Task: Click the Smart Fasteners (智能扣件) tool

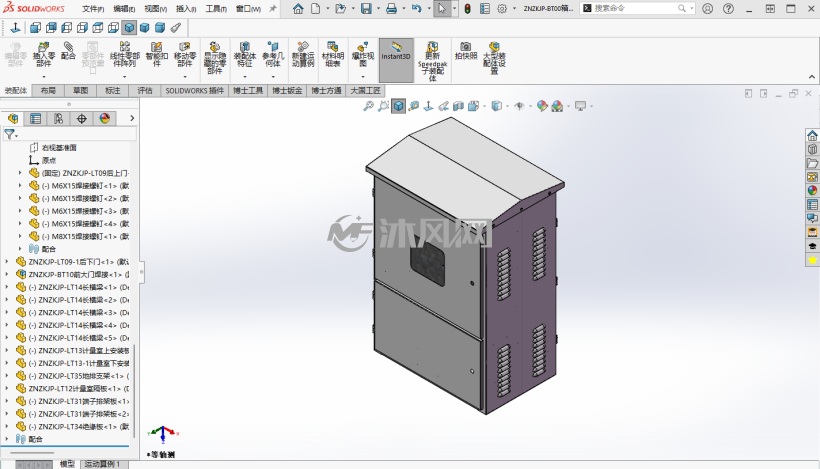Action: tap(156, 54)
